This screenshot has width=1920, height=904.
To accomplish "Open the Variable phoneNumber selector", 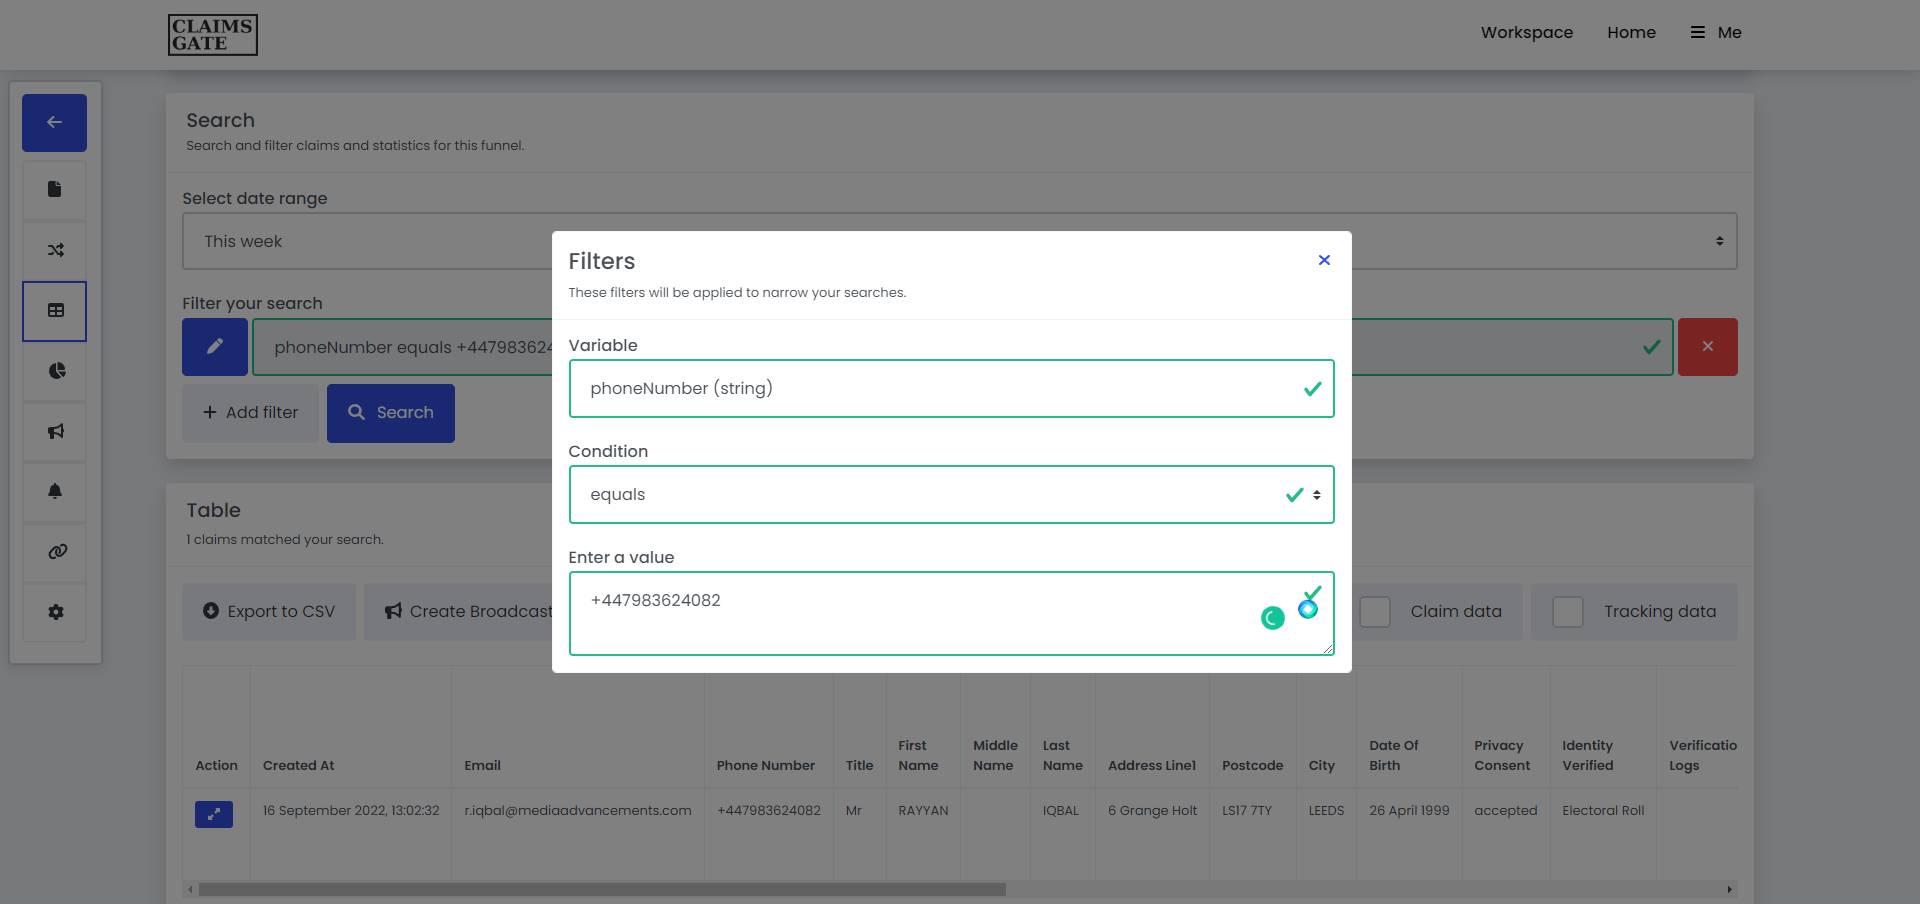I will pos(950,388).
